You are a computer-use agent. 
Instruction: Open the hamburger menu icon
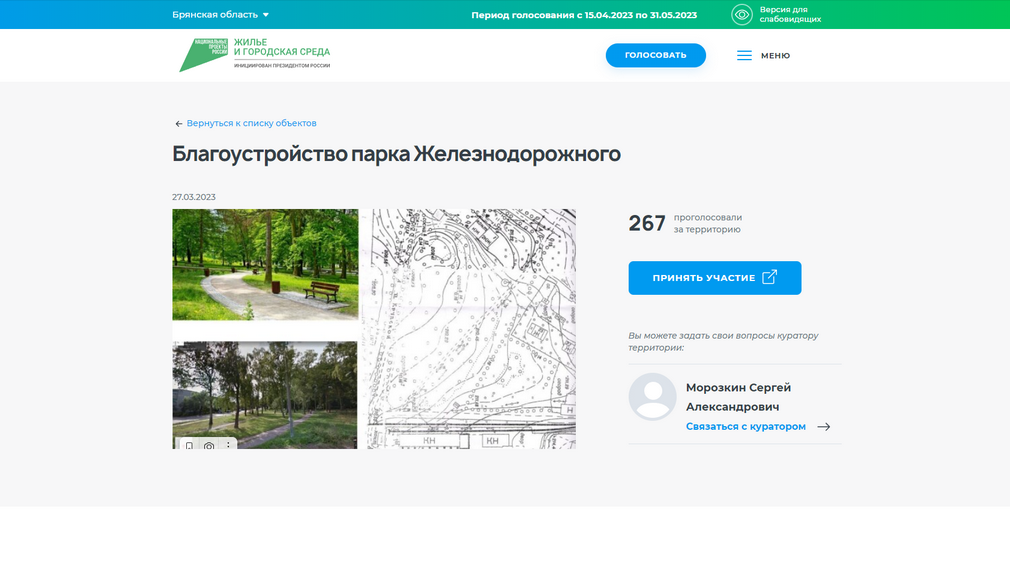click(x=744, y=56)
